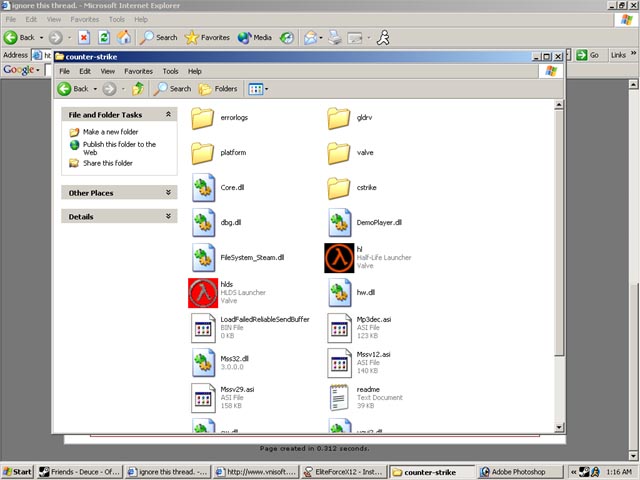Select the Core.dll file icon

tap(203, 188)
